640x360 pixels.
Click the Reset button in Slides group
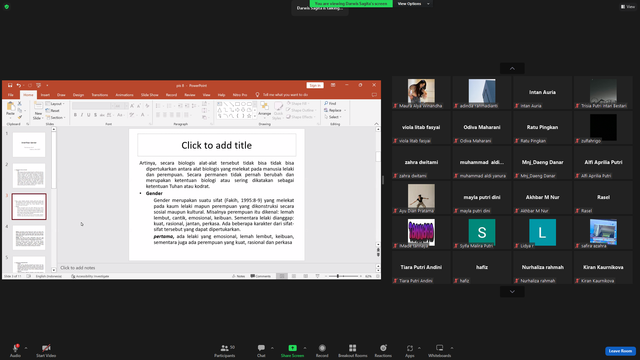(53, 111)
